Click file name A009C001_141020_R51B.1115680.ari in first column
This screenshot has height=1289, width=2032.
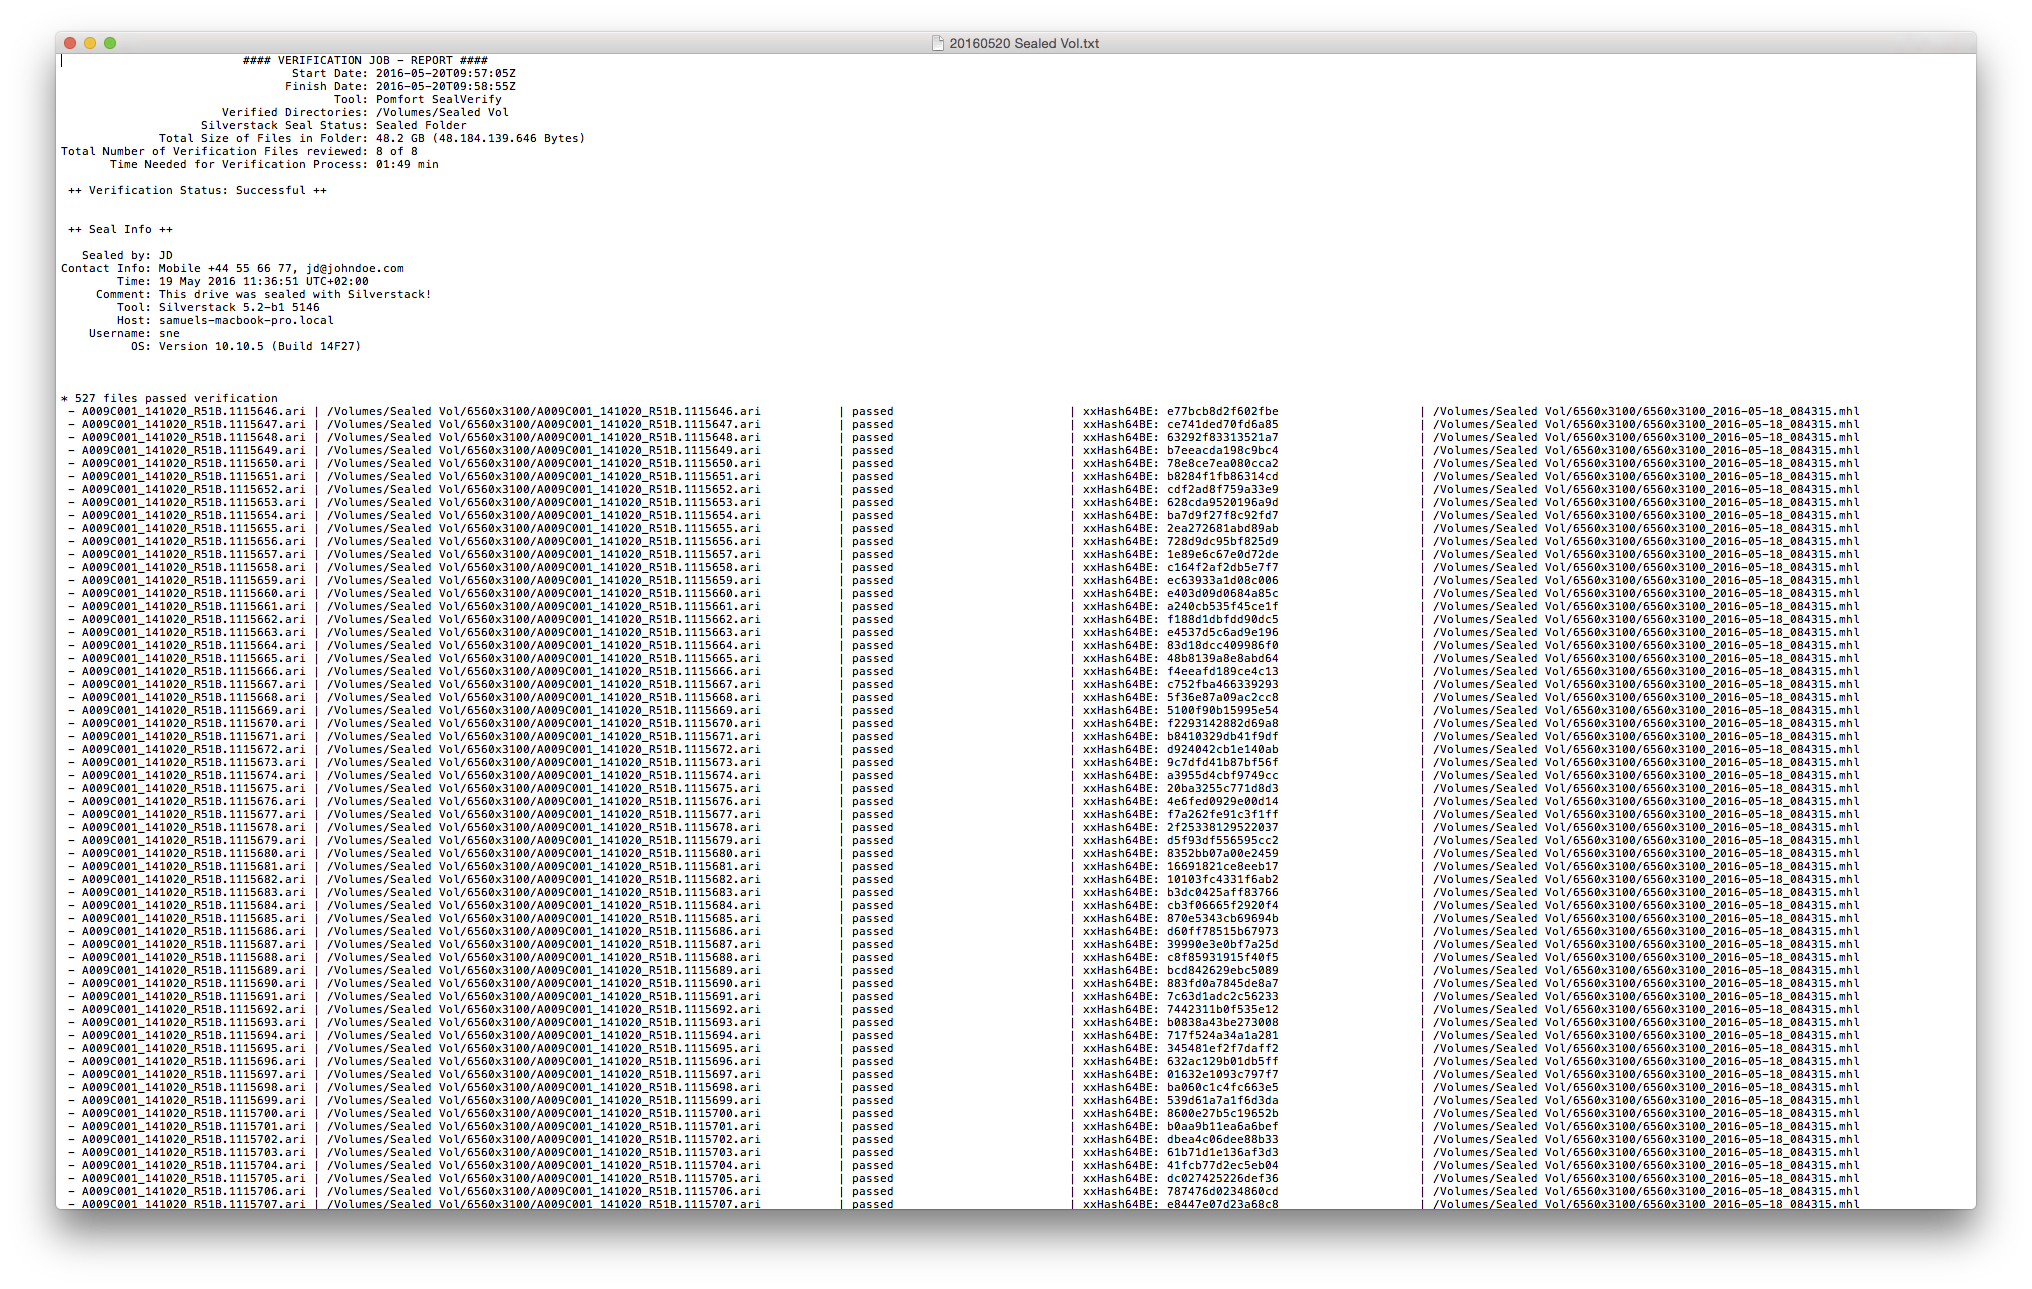pyautogui.click(x=194, y=853)
